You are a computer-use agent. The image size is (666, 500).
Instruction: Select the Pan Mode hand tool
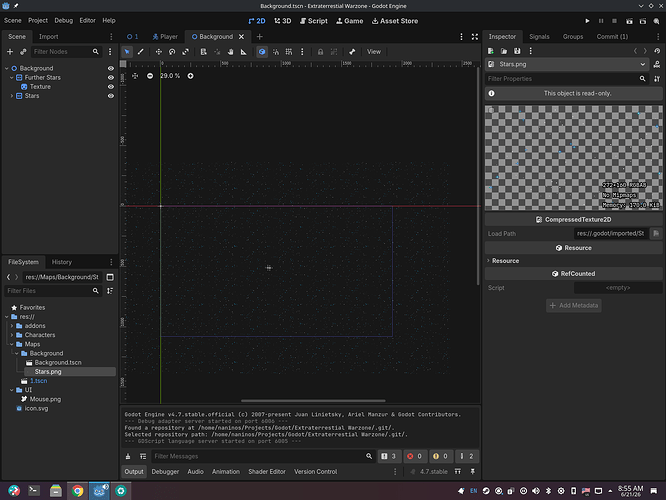(x=230, y=52)
